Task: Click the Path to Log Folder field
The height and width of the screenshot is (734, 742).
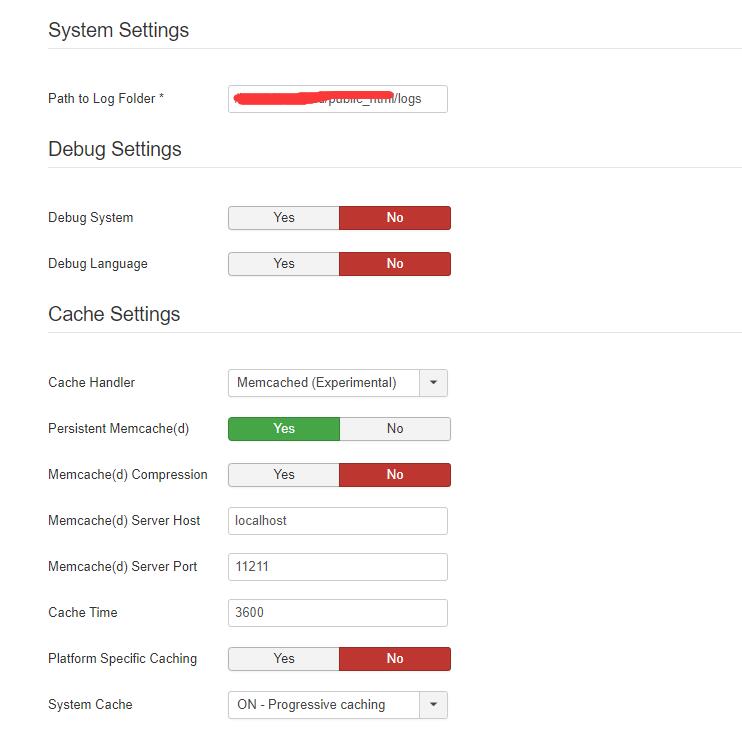Action: pos(337,99)
